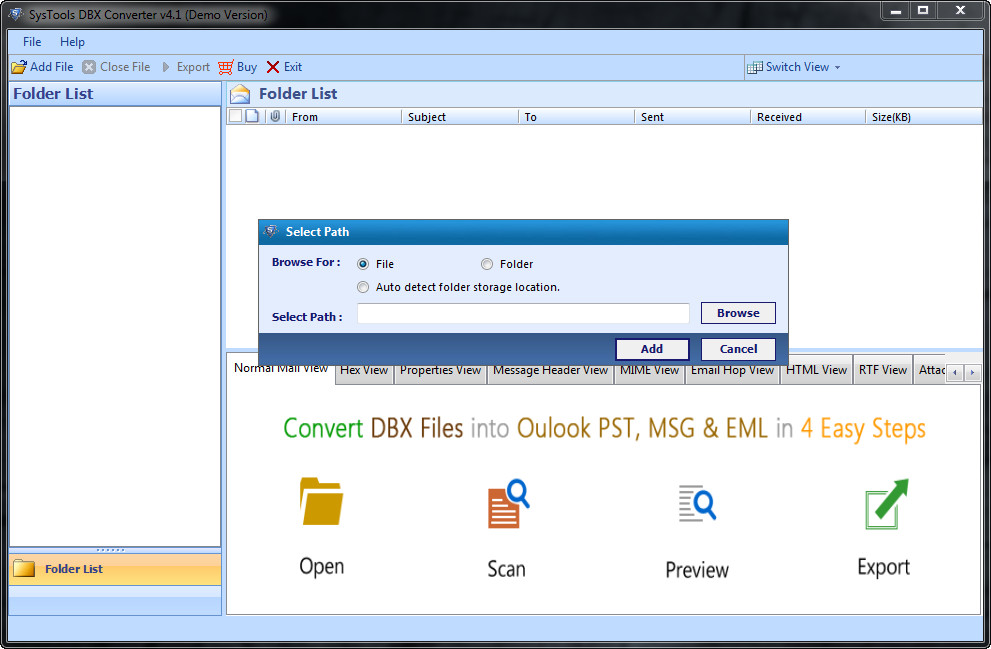
Task: Select the Folder radio button
Action: 487,264
